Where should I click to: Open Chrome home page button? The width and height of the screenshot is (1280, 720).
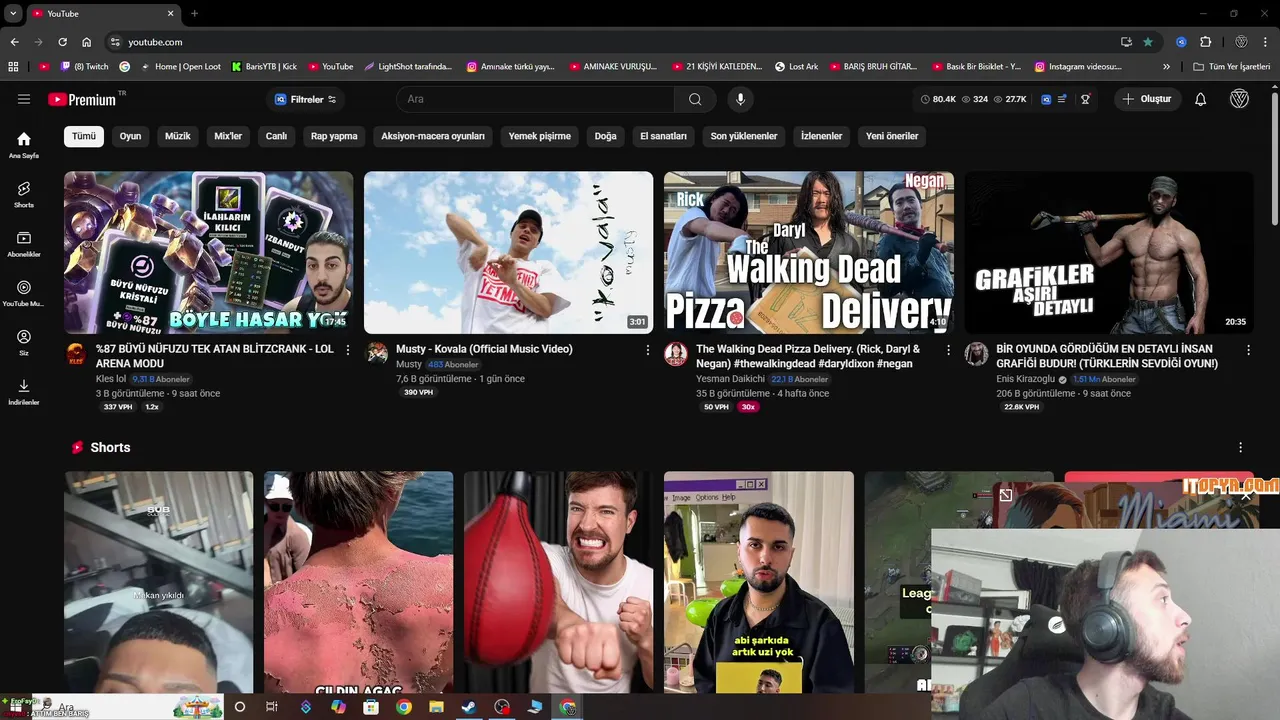[x=87, y=42]
